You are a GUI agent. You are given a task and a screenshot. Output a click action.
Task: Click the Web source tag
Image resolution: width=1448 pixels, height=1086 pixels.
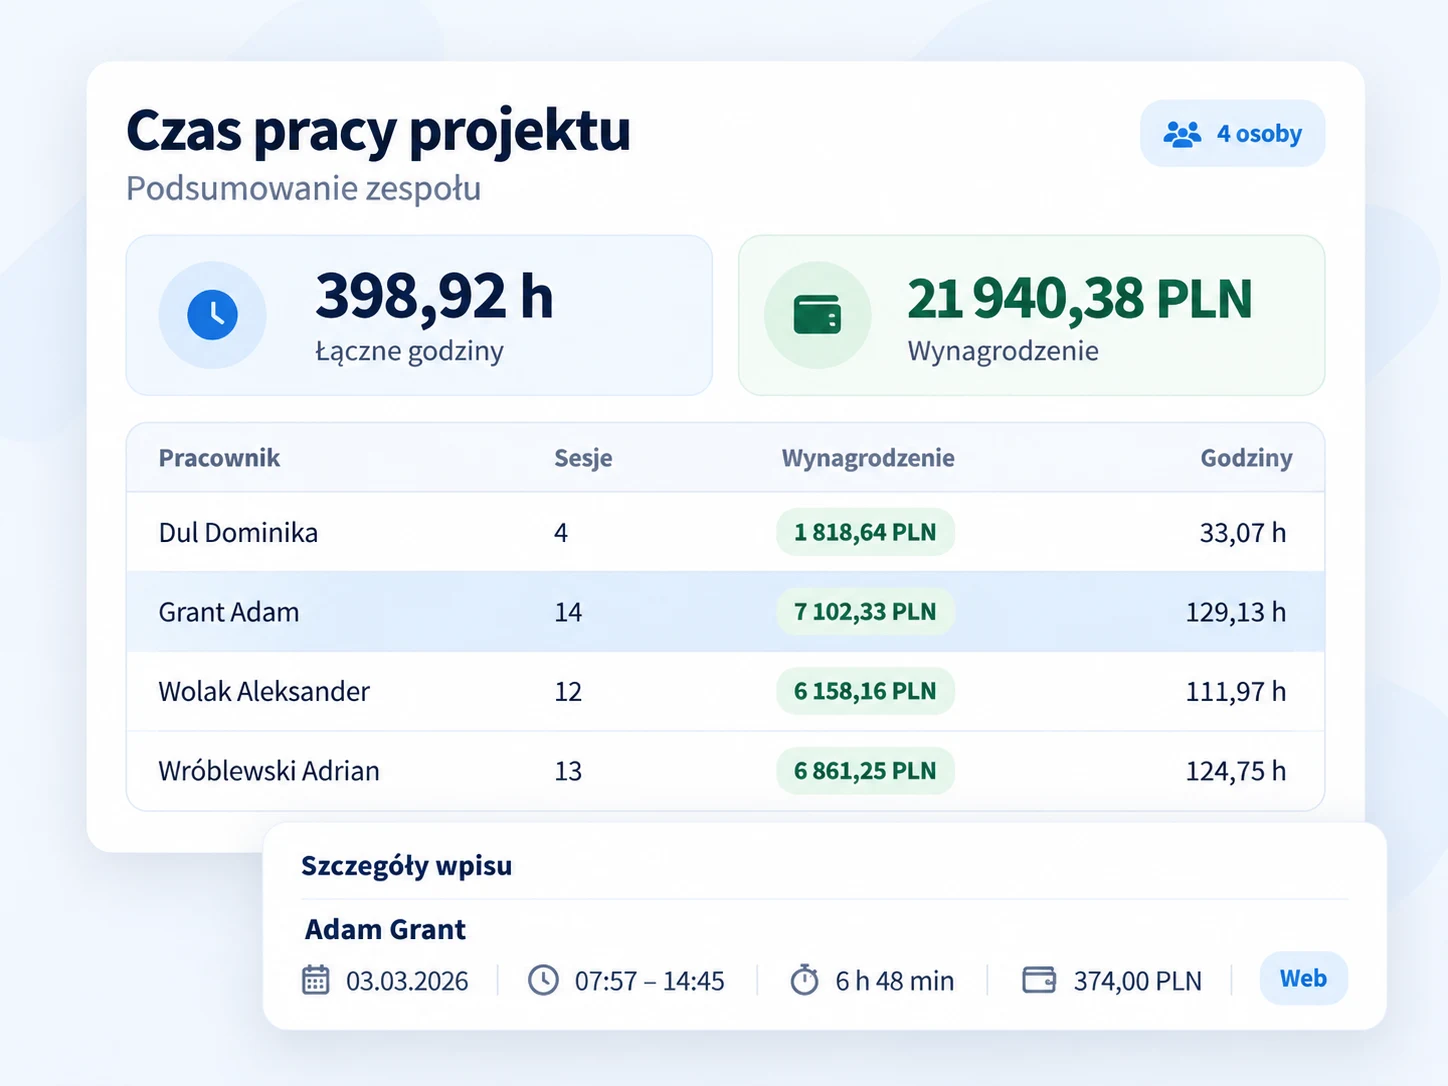1303,978
